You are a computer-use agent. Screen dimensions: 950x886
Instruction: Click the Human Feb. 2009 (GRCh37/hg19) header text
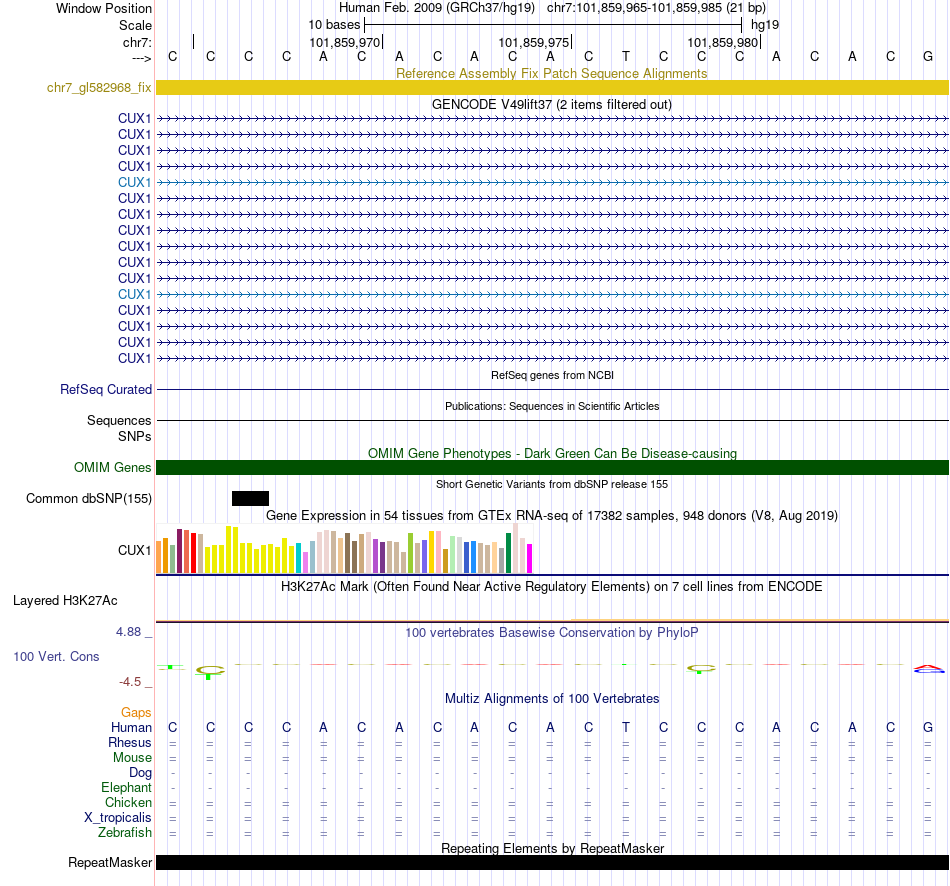click(x=437, y=8)
